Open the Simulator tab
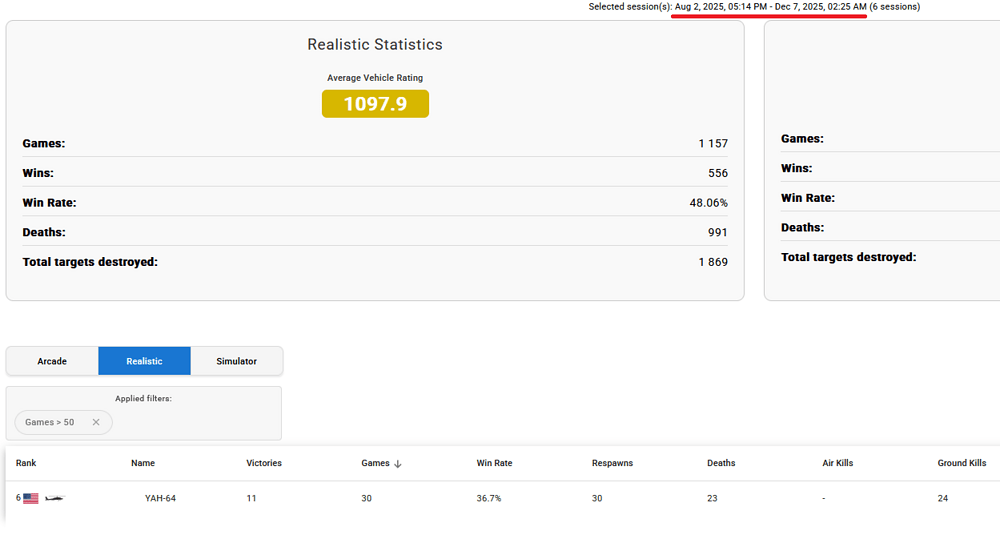 point(236,361)
